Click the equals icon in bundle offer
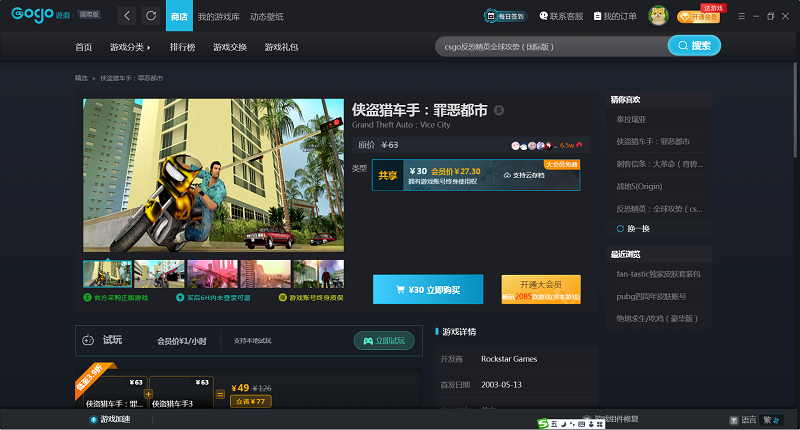This screenshot has width=800, height=430. 220,394
